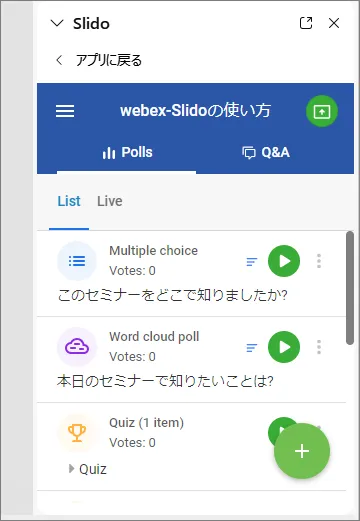The width and height of the screenshot is (360, 521).
Task: Open three-dot menu for Word cloud poll
Action: tap(319, 347)
